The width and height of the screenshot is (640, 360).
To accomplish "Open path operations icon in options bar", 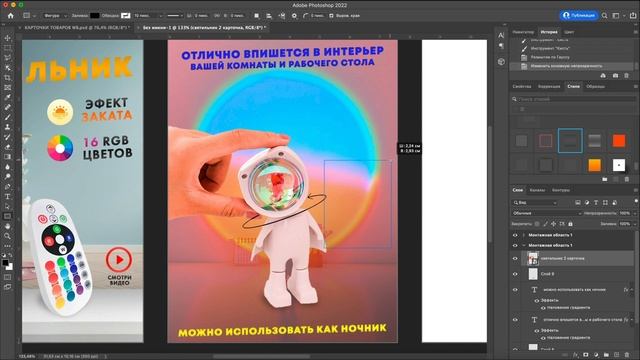I will point(256,16).
